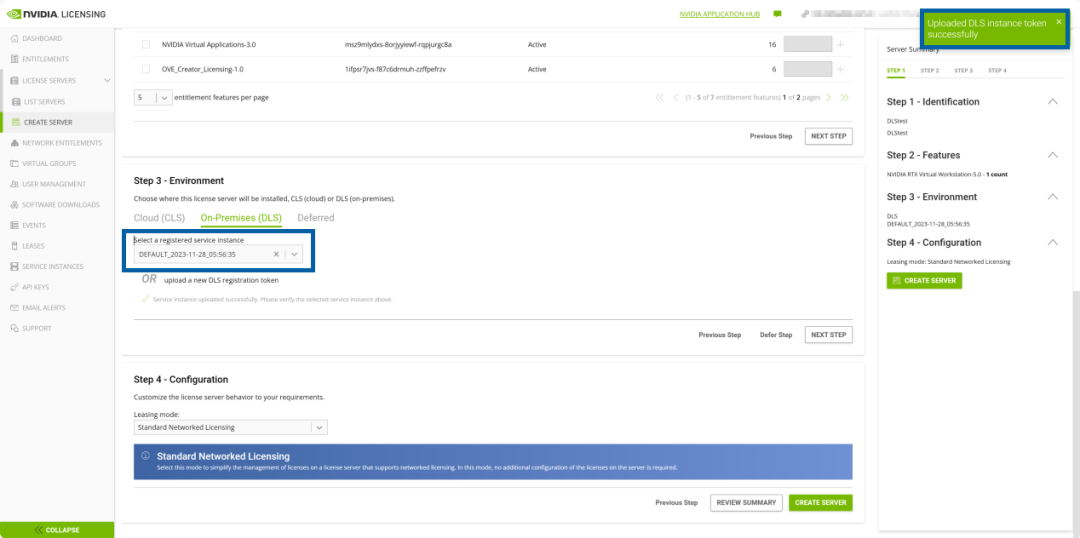Click Defer Step in Environment section
The image size is (1080, 538).
[776, 335]
